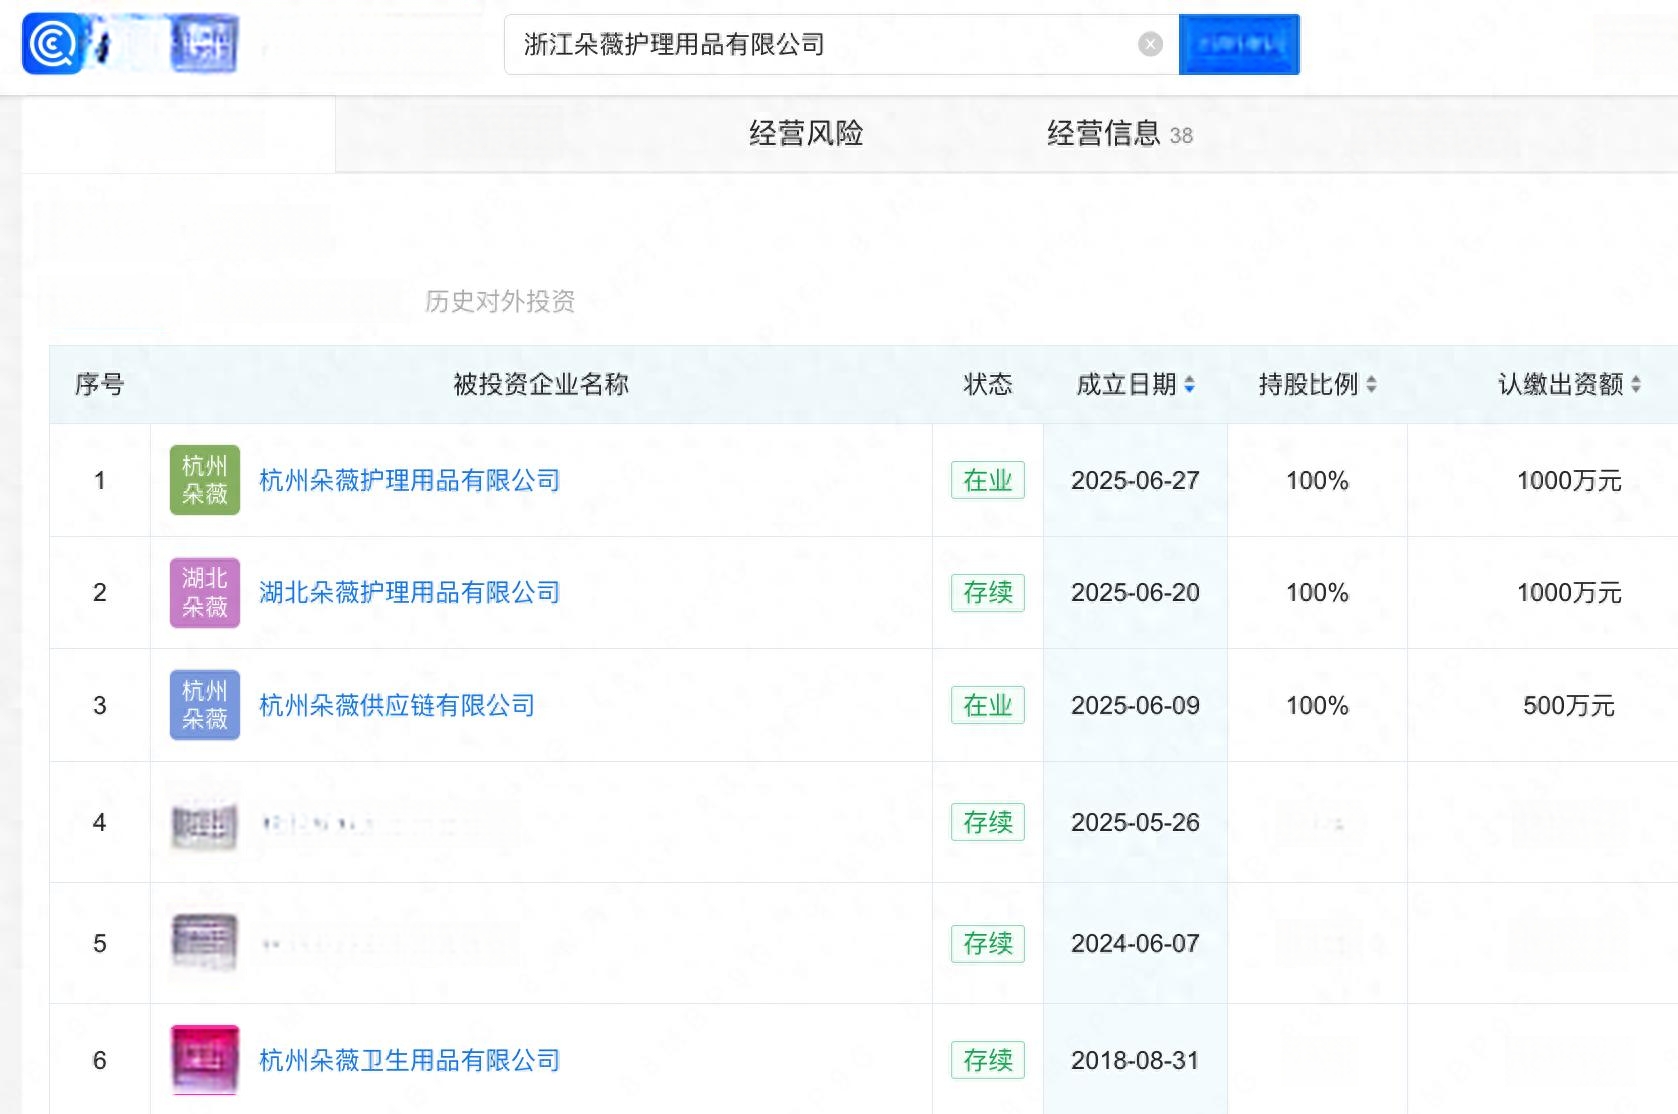Viewport: 1678px width, 1114px height.
Task: Sort by 持股比例 column arrows
Action: pyautogui.click(x=1371, y=384)
